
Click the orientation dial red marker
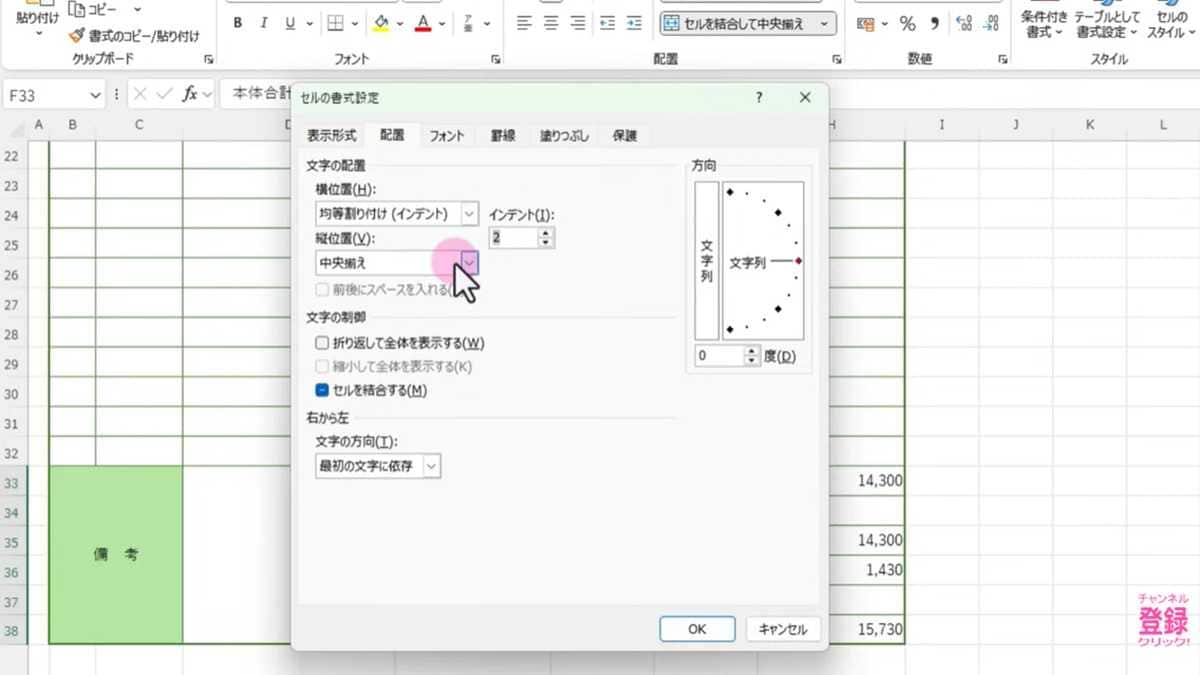[798, 261]
